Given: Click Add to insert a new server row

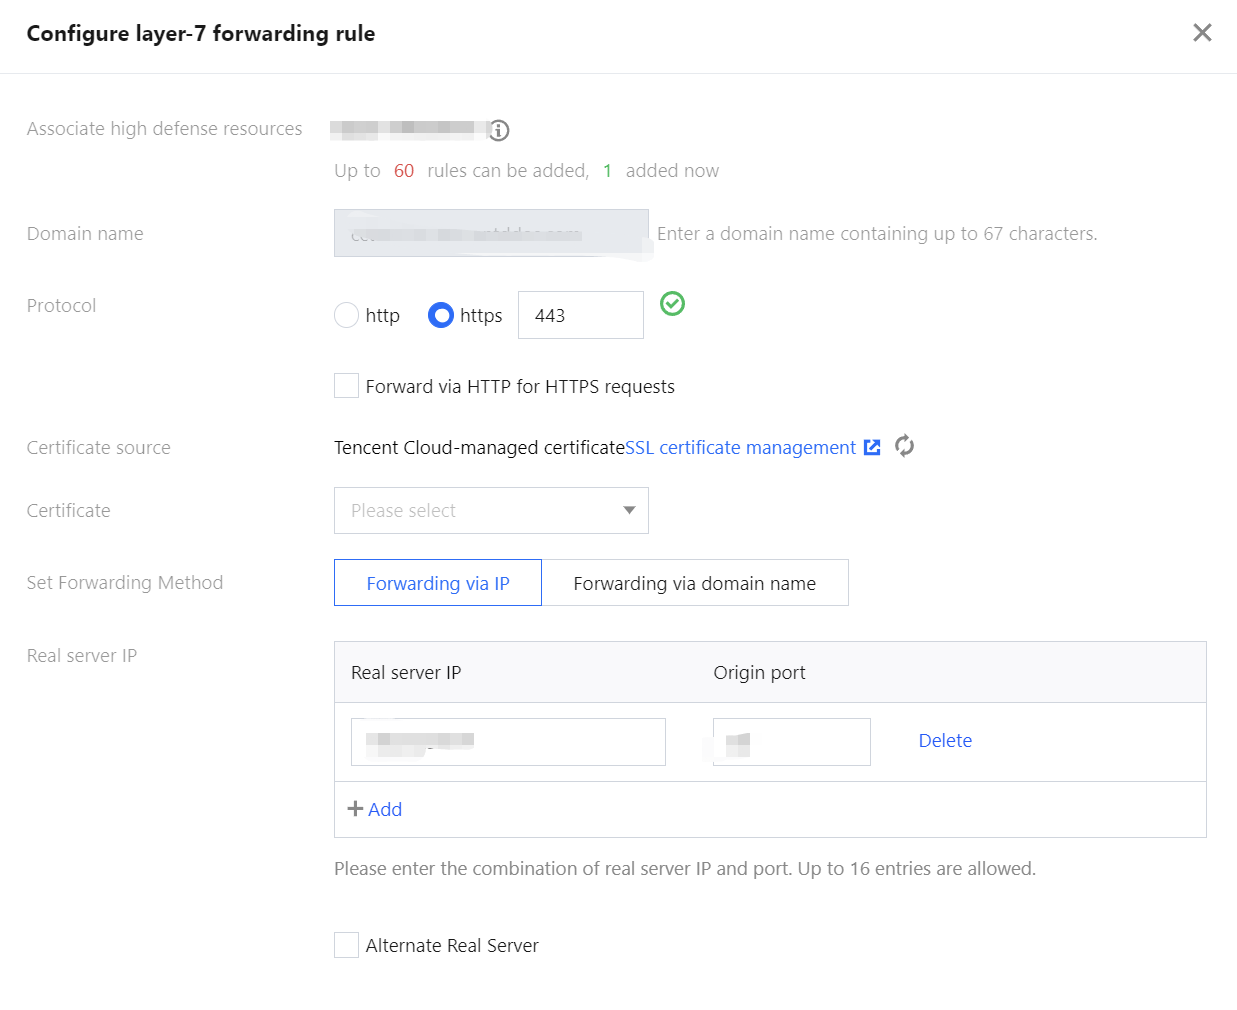Looking at the screenshot, I should [x=385, y=809].
